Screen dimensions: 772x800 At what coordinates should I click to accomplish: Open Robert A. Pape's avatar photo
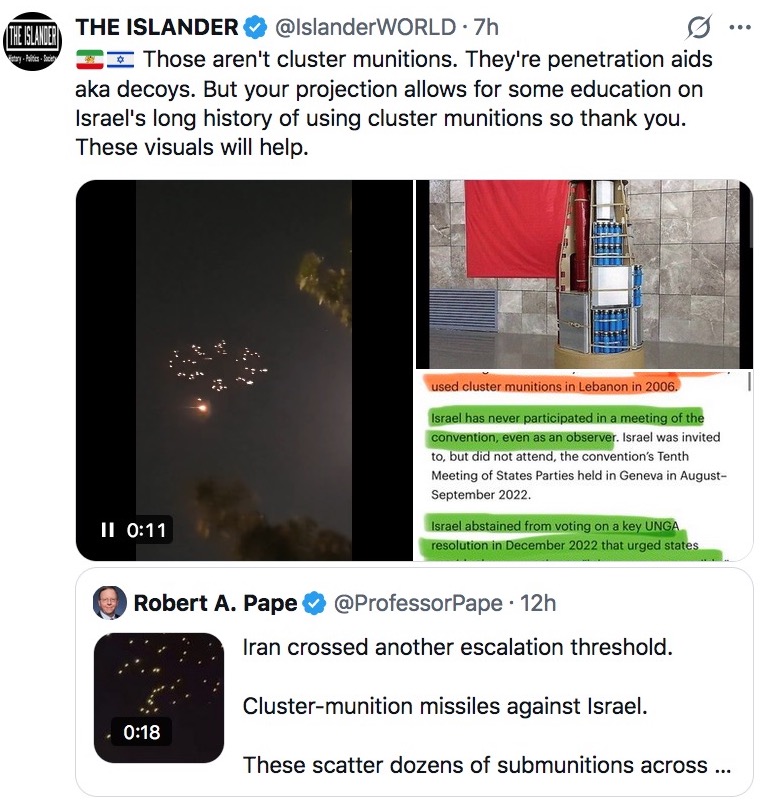[x=109, y=603]
